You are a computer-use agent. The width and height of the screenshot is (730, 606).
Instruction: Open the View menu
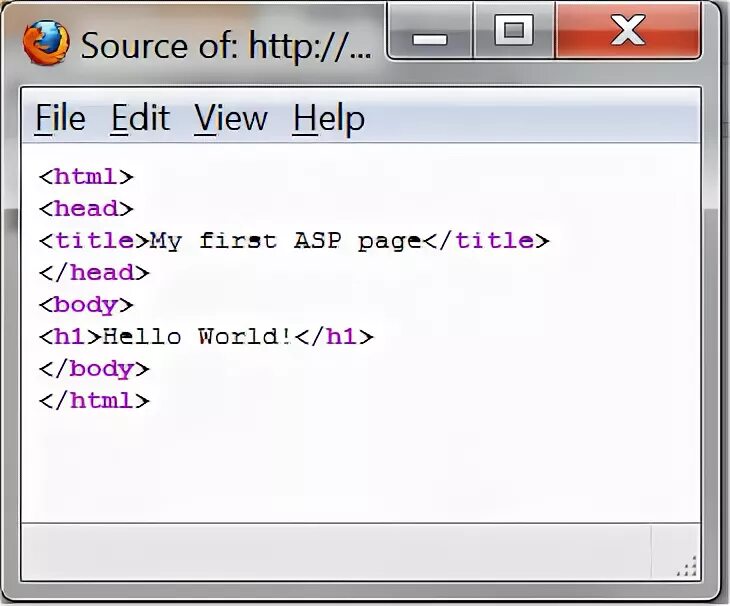pyautogui.click(x=231, y=118)
